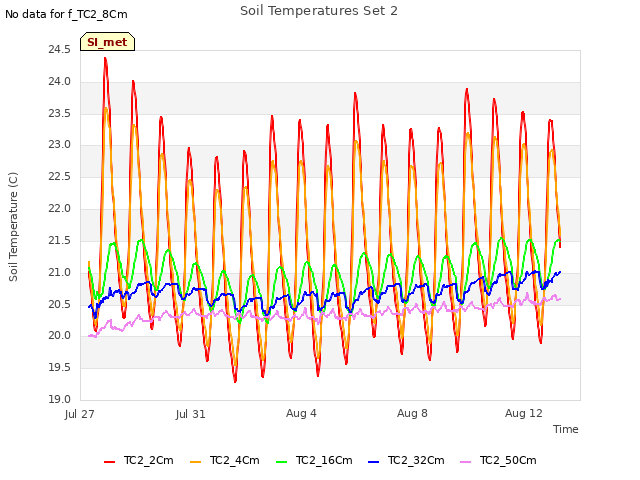Click the Aug 8 x-axis tick label
Screen dimensions: 640x480
412,413
